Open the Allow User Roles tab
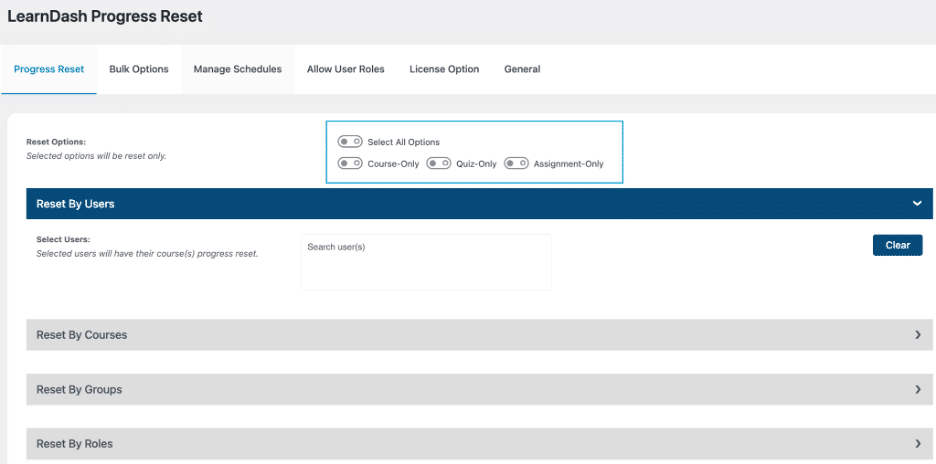 point(346,69)
